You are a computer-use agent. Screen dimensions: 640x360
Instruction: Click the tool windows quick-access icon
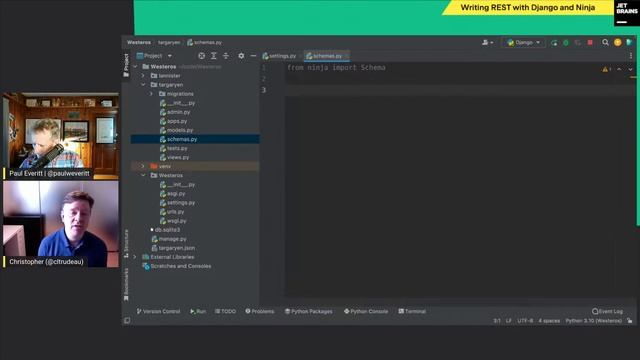[127, 321]
